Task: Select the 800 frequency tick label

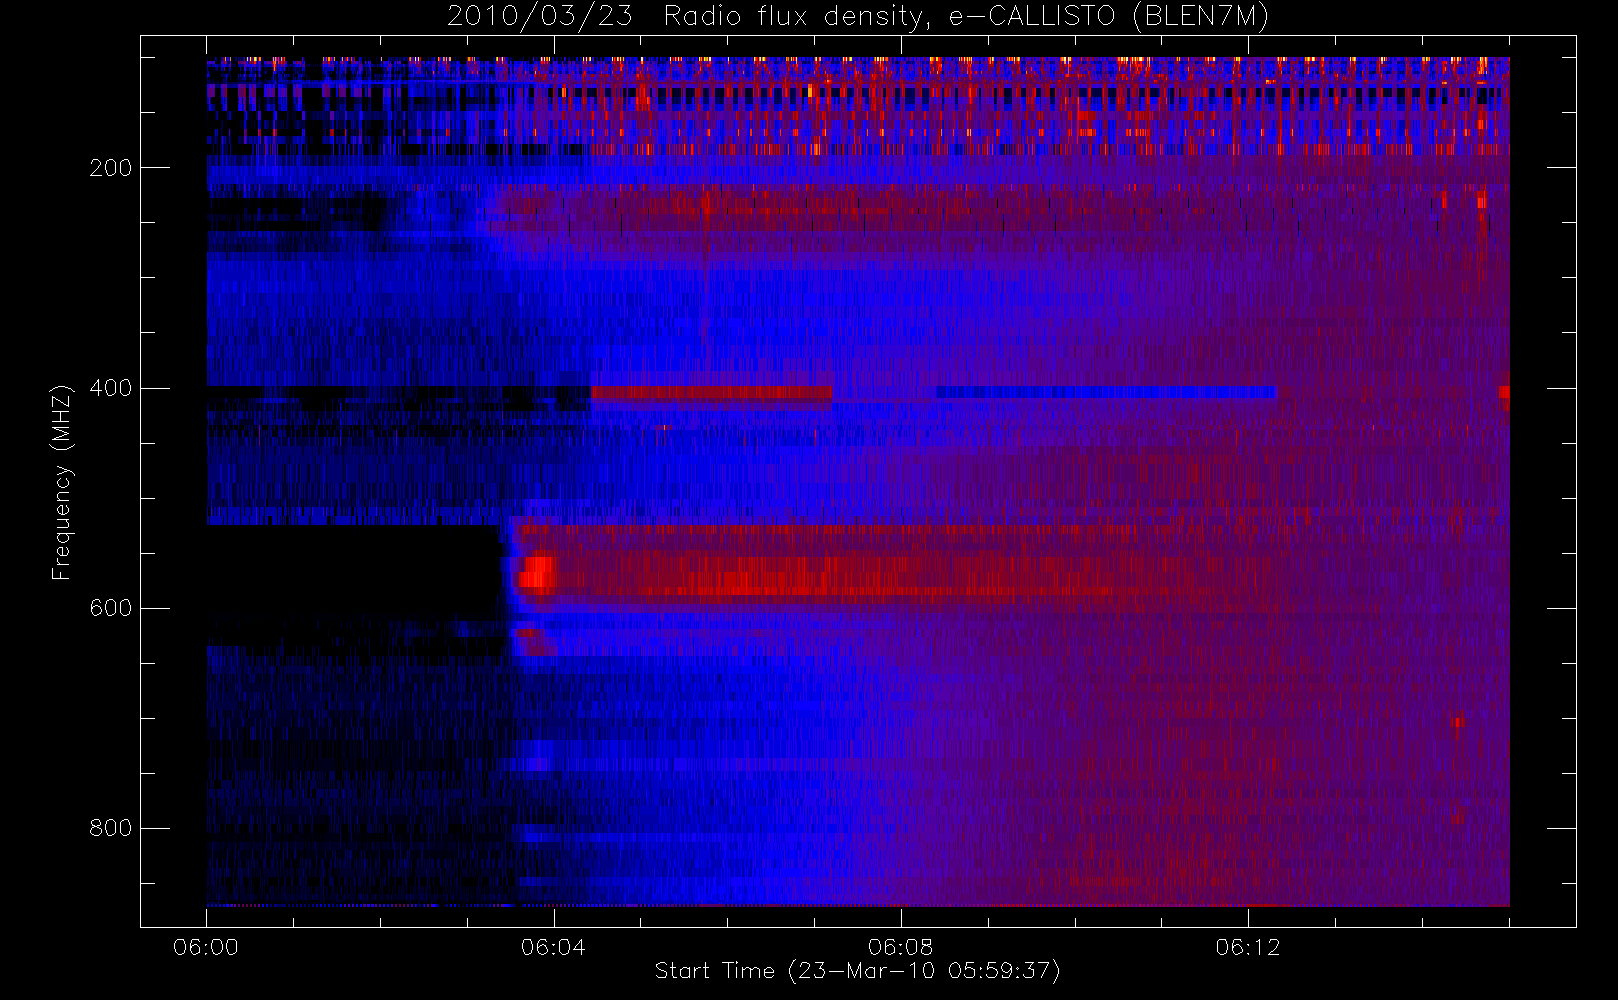Action: [110, 828]
